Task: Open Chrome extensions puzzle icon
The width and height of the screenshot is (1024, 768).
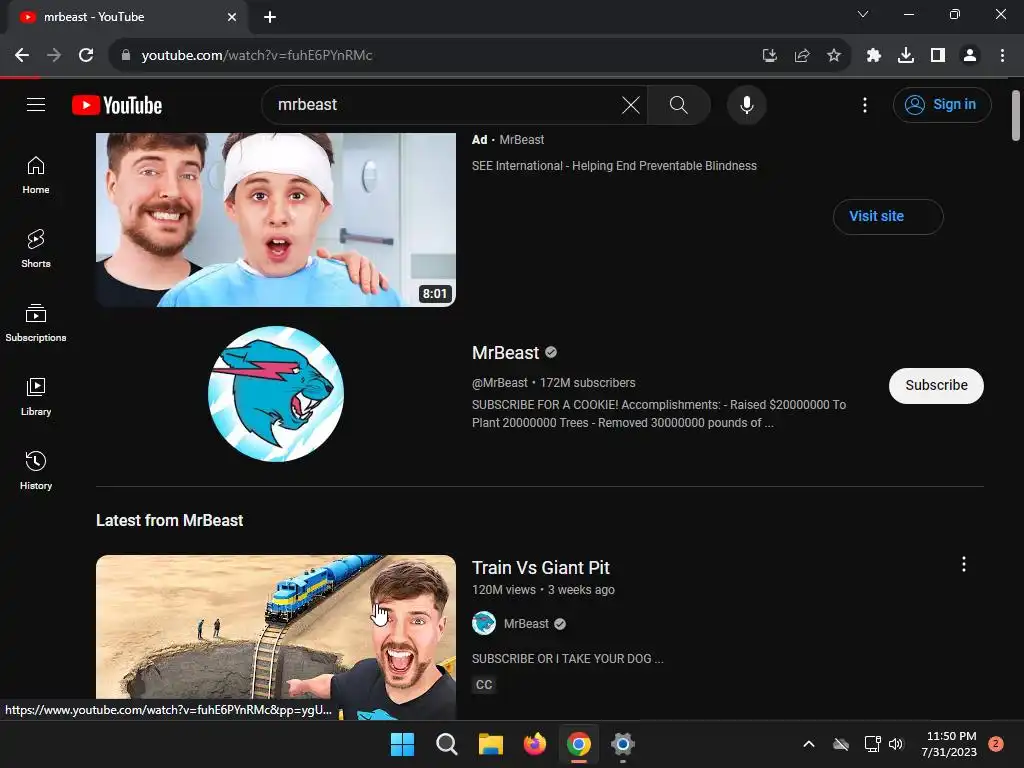Action: (874, 56)
